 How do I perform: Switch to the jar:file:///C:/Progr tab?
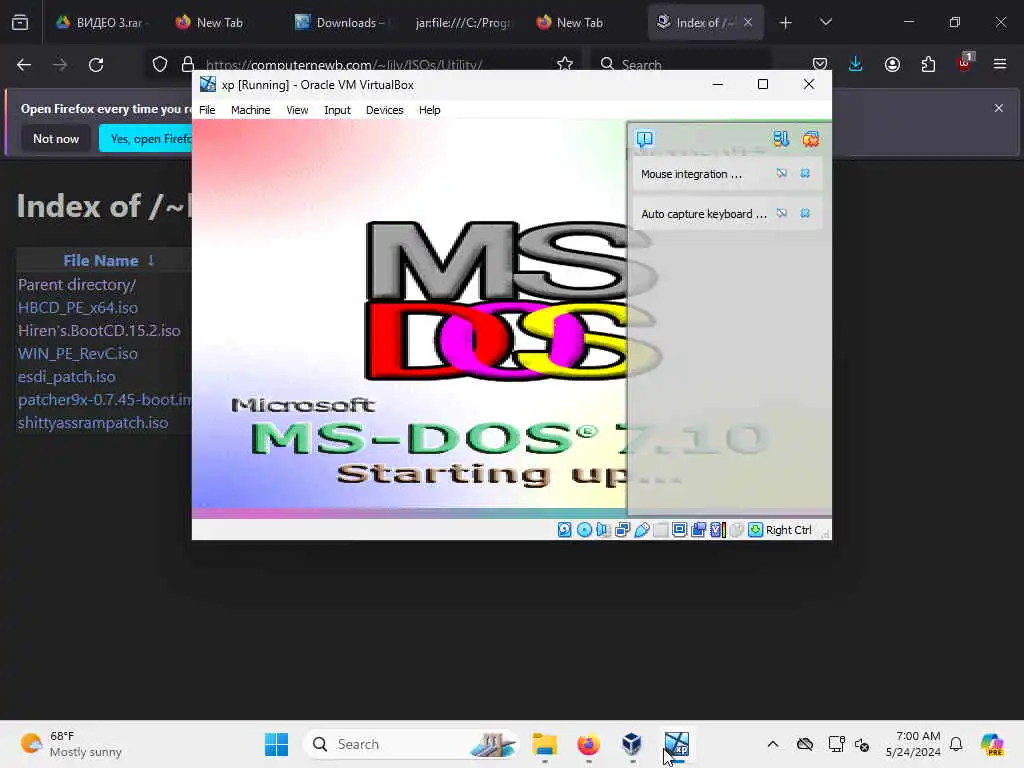pos(462,22)
